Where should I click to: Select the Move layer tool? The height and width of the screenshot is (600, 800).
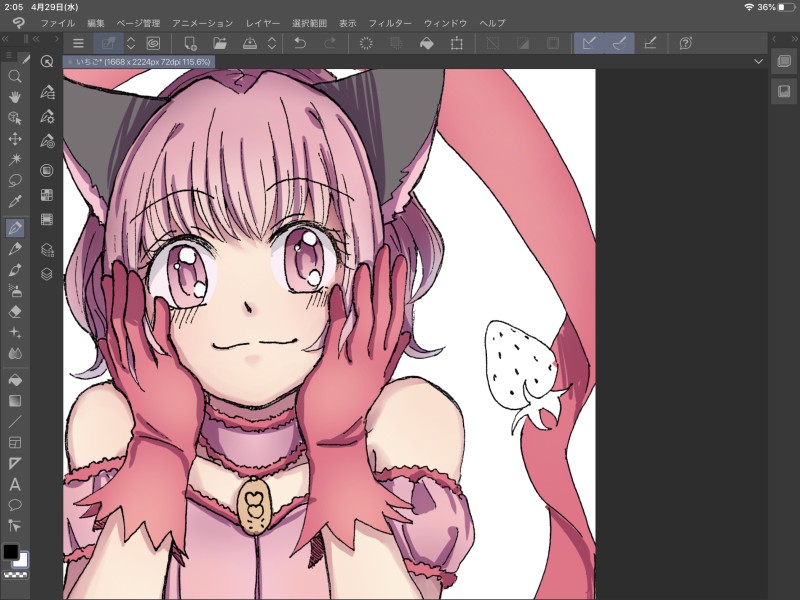15,139
